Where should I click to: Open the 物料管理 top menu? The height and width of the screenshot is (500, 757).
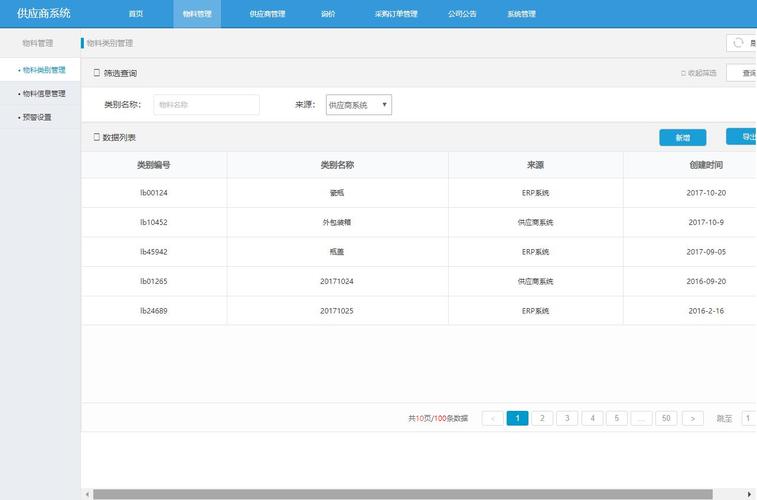click(x=197, y=14)
